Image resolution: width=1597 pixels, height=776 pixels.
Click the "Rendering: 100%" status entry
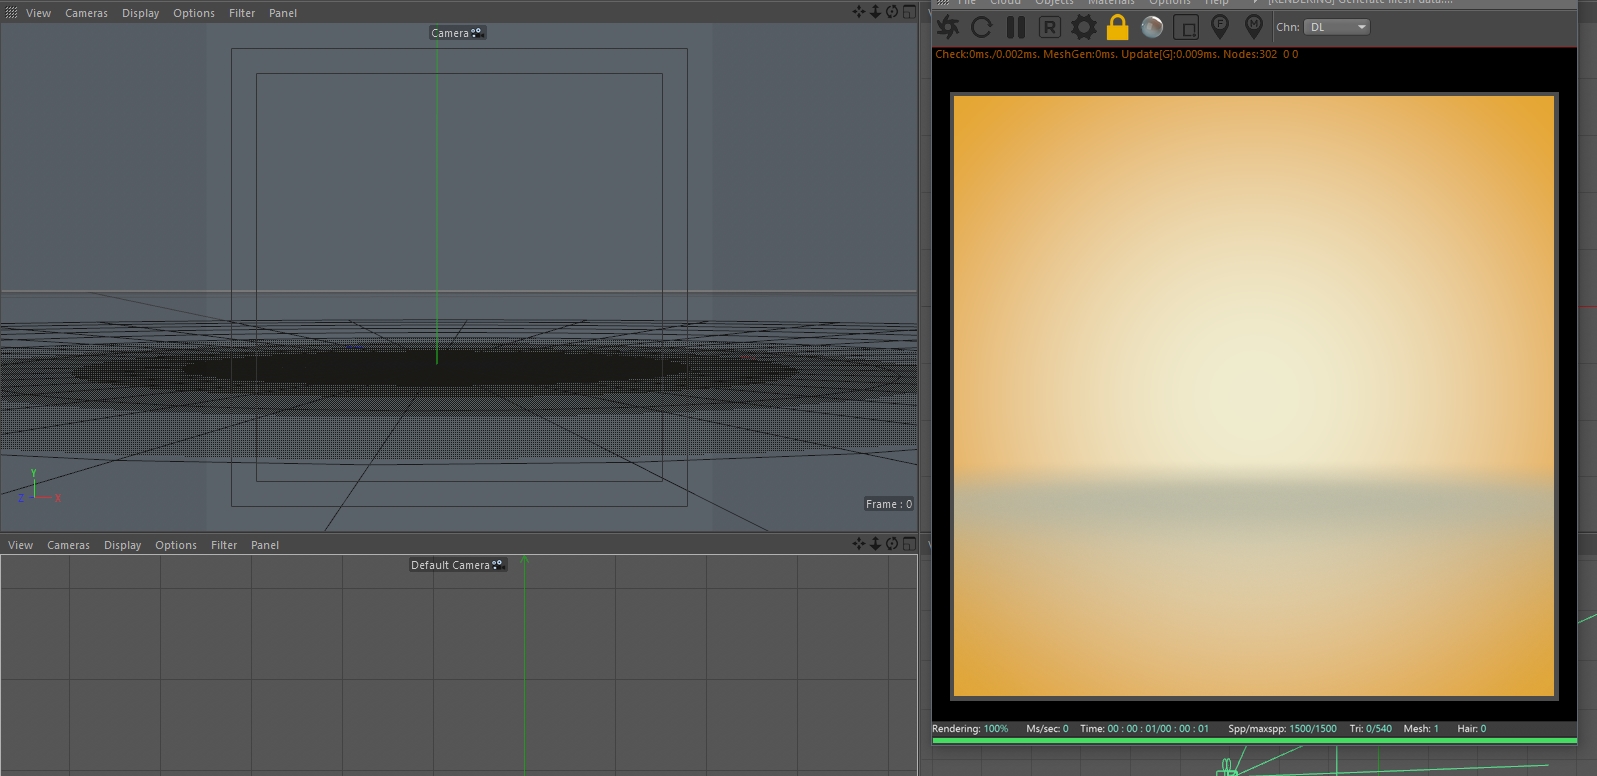click(970, 729)
